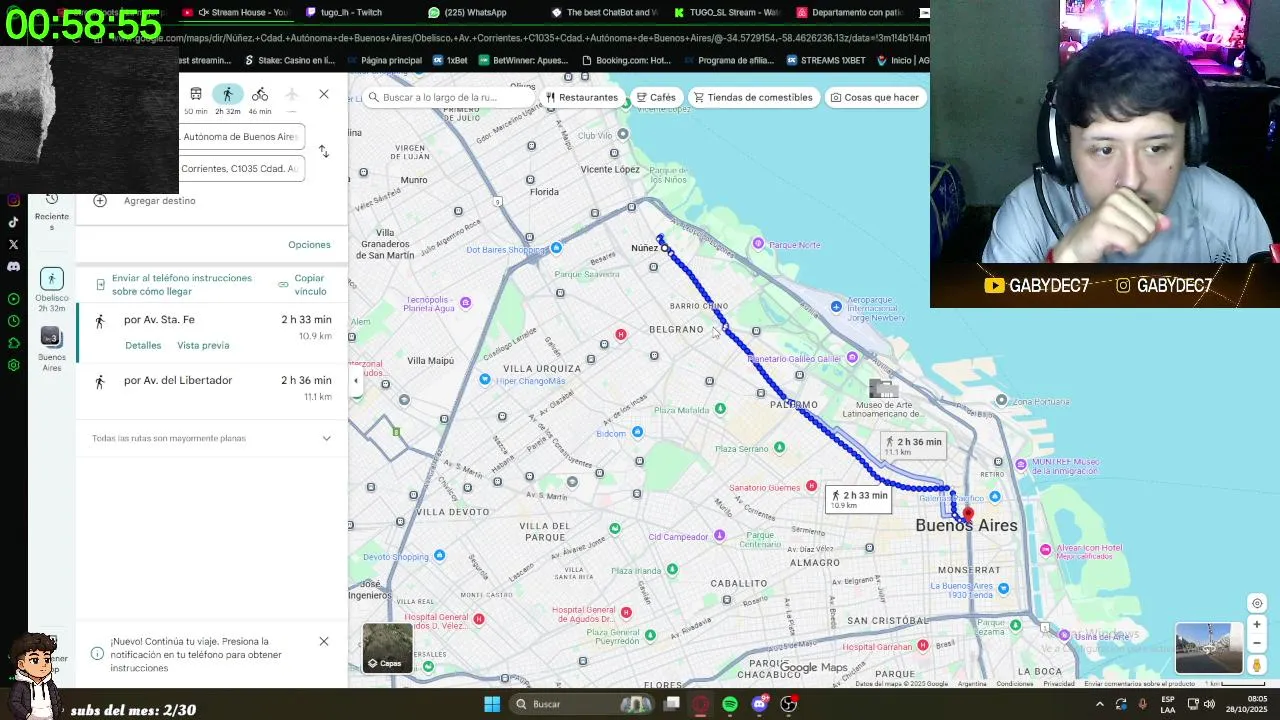The height and width of the screenshot is (720, 1280).
Task: Open Detalles for Av. Sta. Fe route
Action: point(143,346)
